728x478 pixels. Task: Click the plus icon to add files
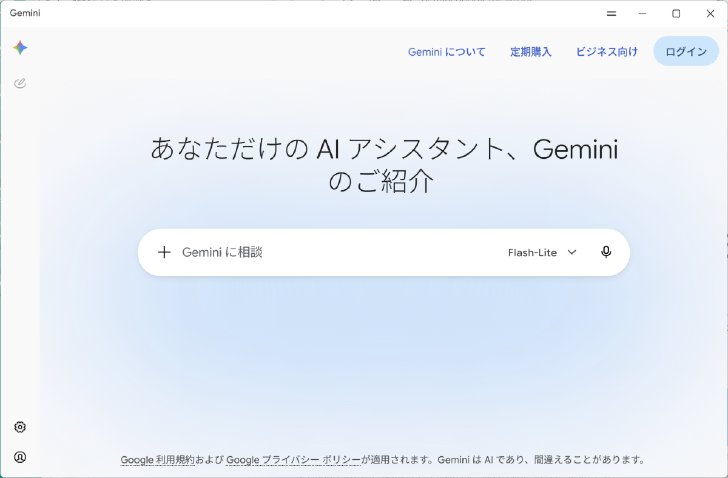[x=164, y=252]
